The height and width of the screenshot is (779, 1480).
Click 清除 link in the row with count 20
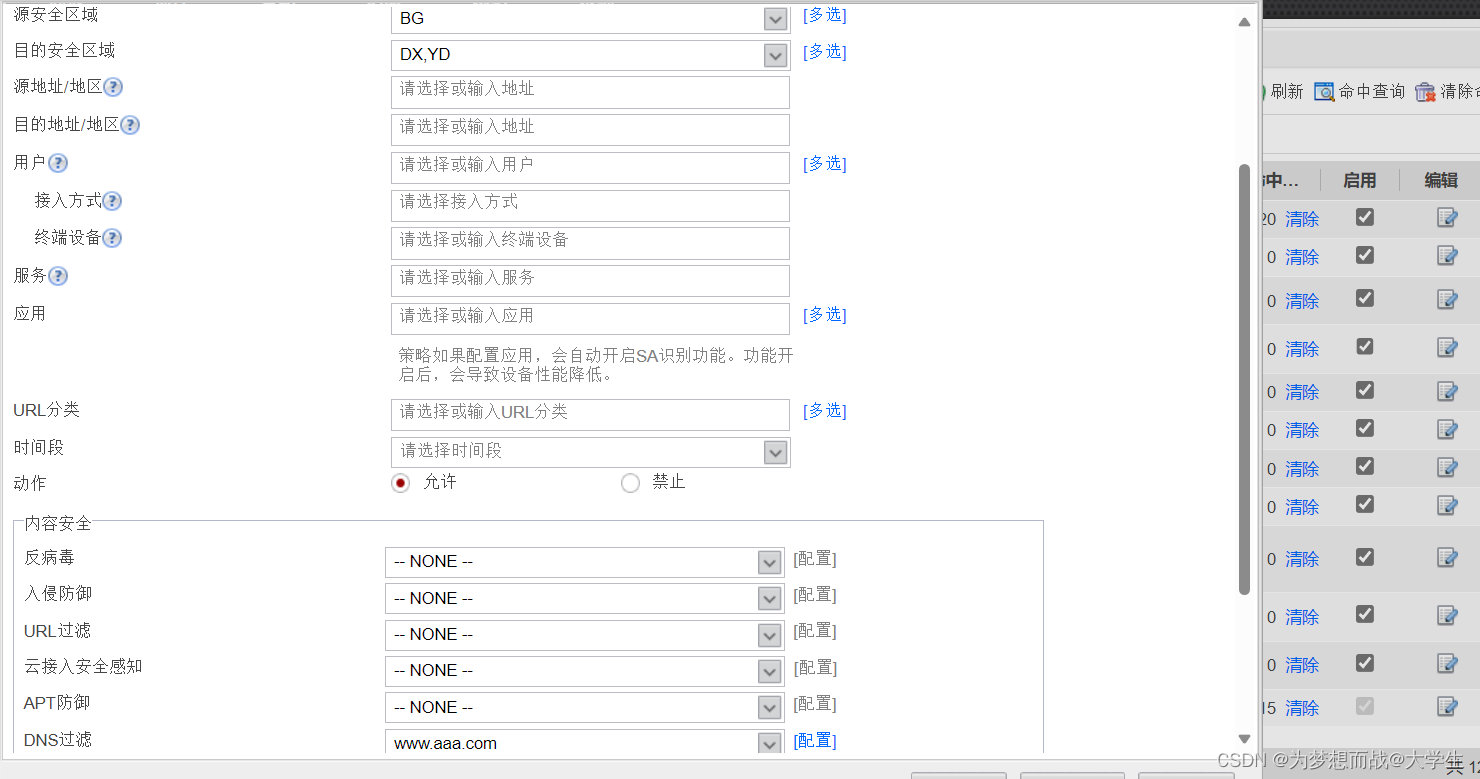(x=1302, y=219)
